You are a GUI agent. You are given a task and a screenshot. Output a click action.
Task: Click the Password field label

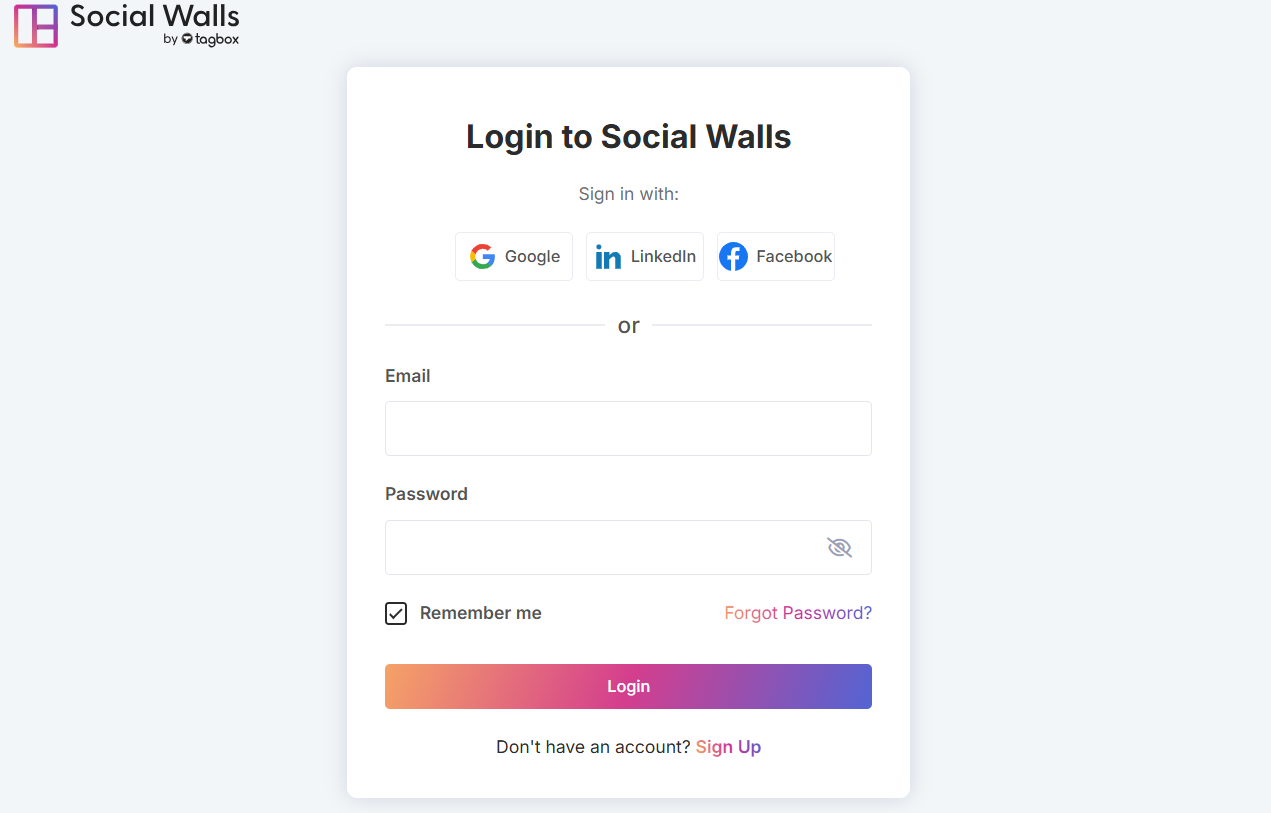click(x=426, y=494)
